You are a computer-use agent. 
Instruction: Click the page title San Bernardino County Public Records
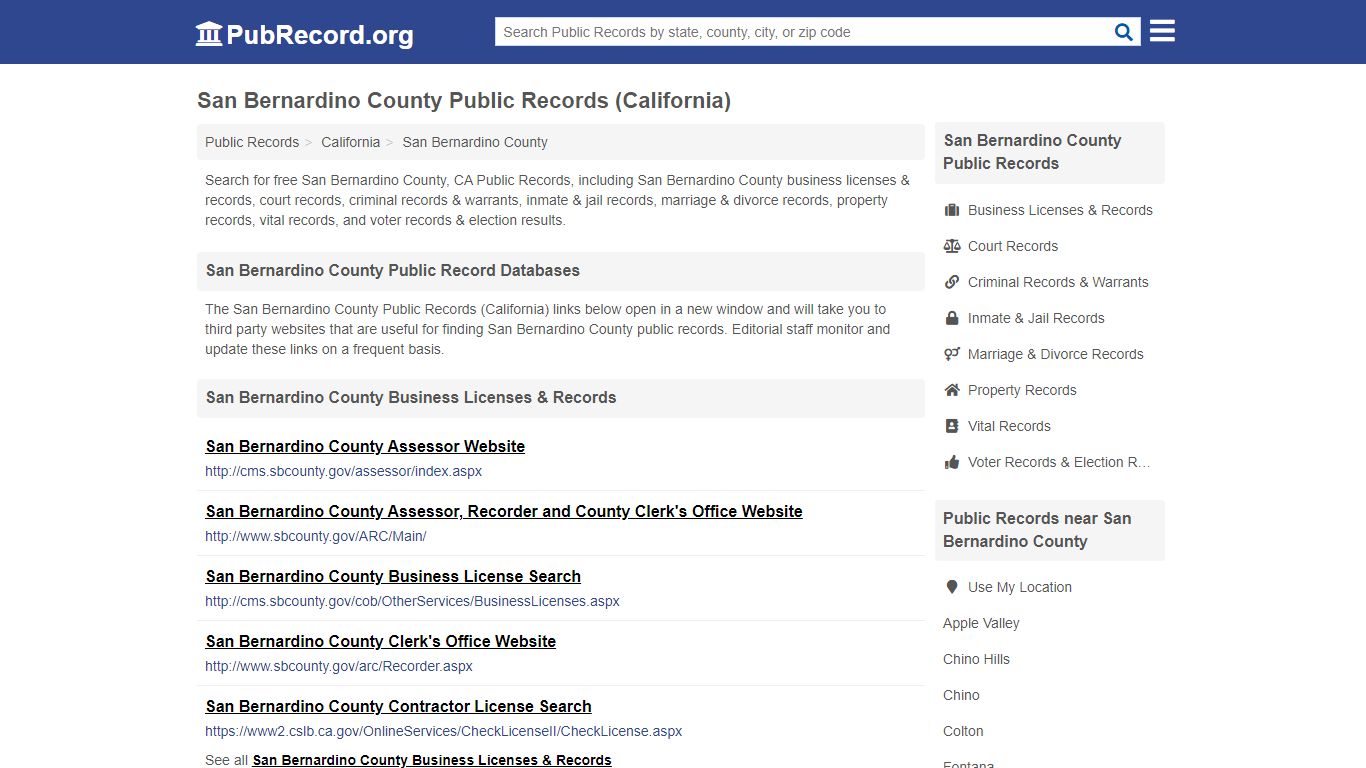pyautogui.click(x=464, y=101)
